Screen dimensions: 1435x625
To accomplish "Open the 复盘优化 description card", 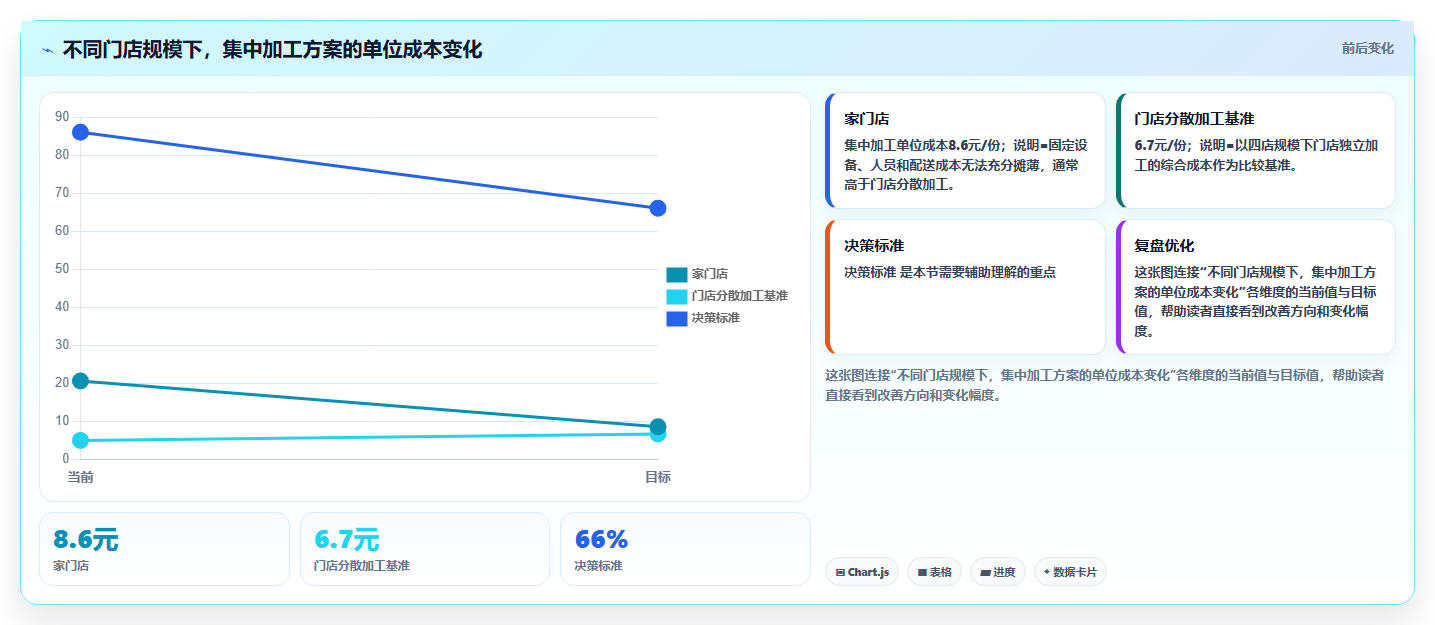I will (x=1256, y=287).
